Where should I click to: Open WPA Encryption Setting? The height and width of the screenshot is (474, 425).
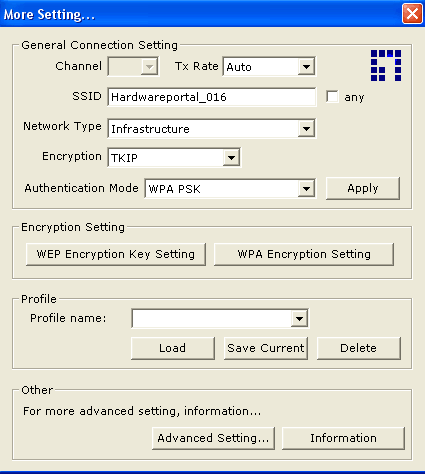coord(304,254)
